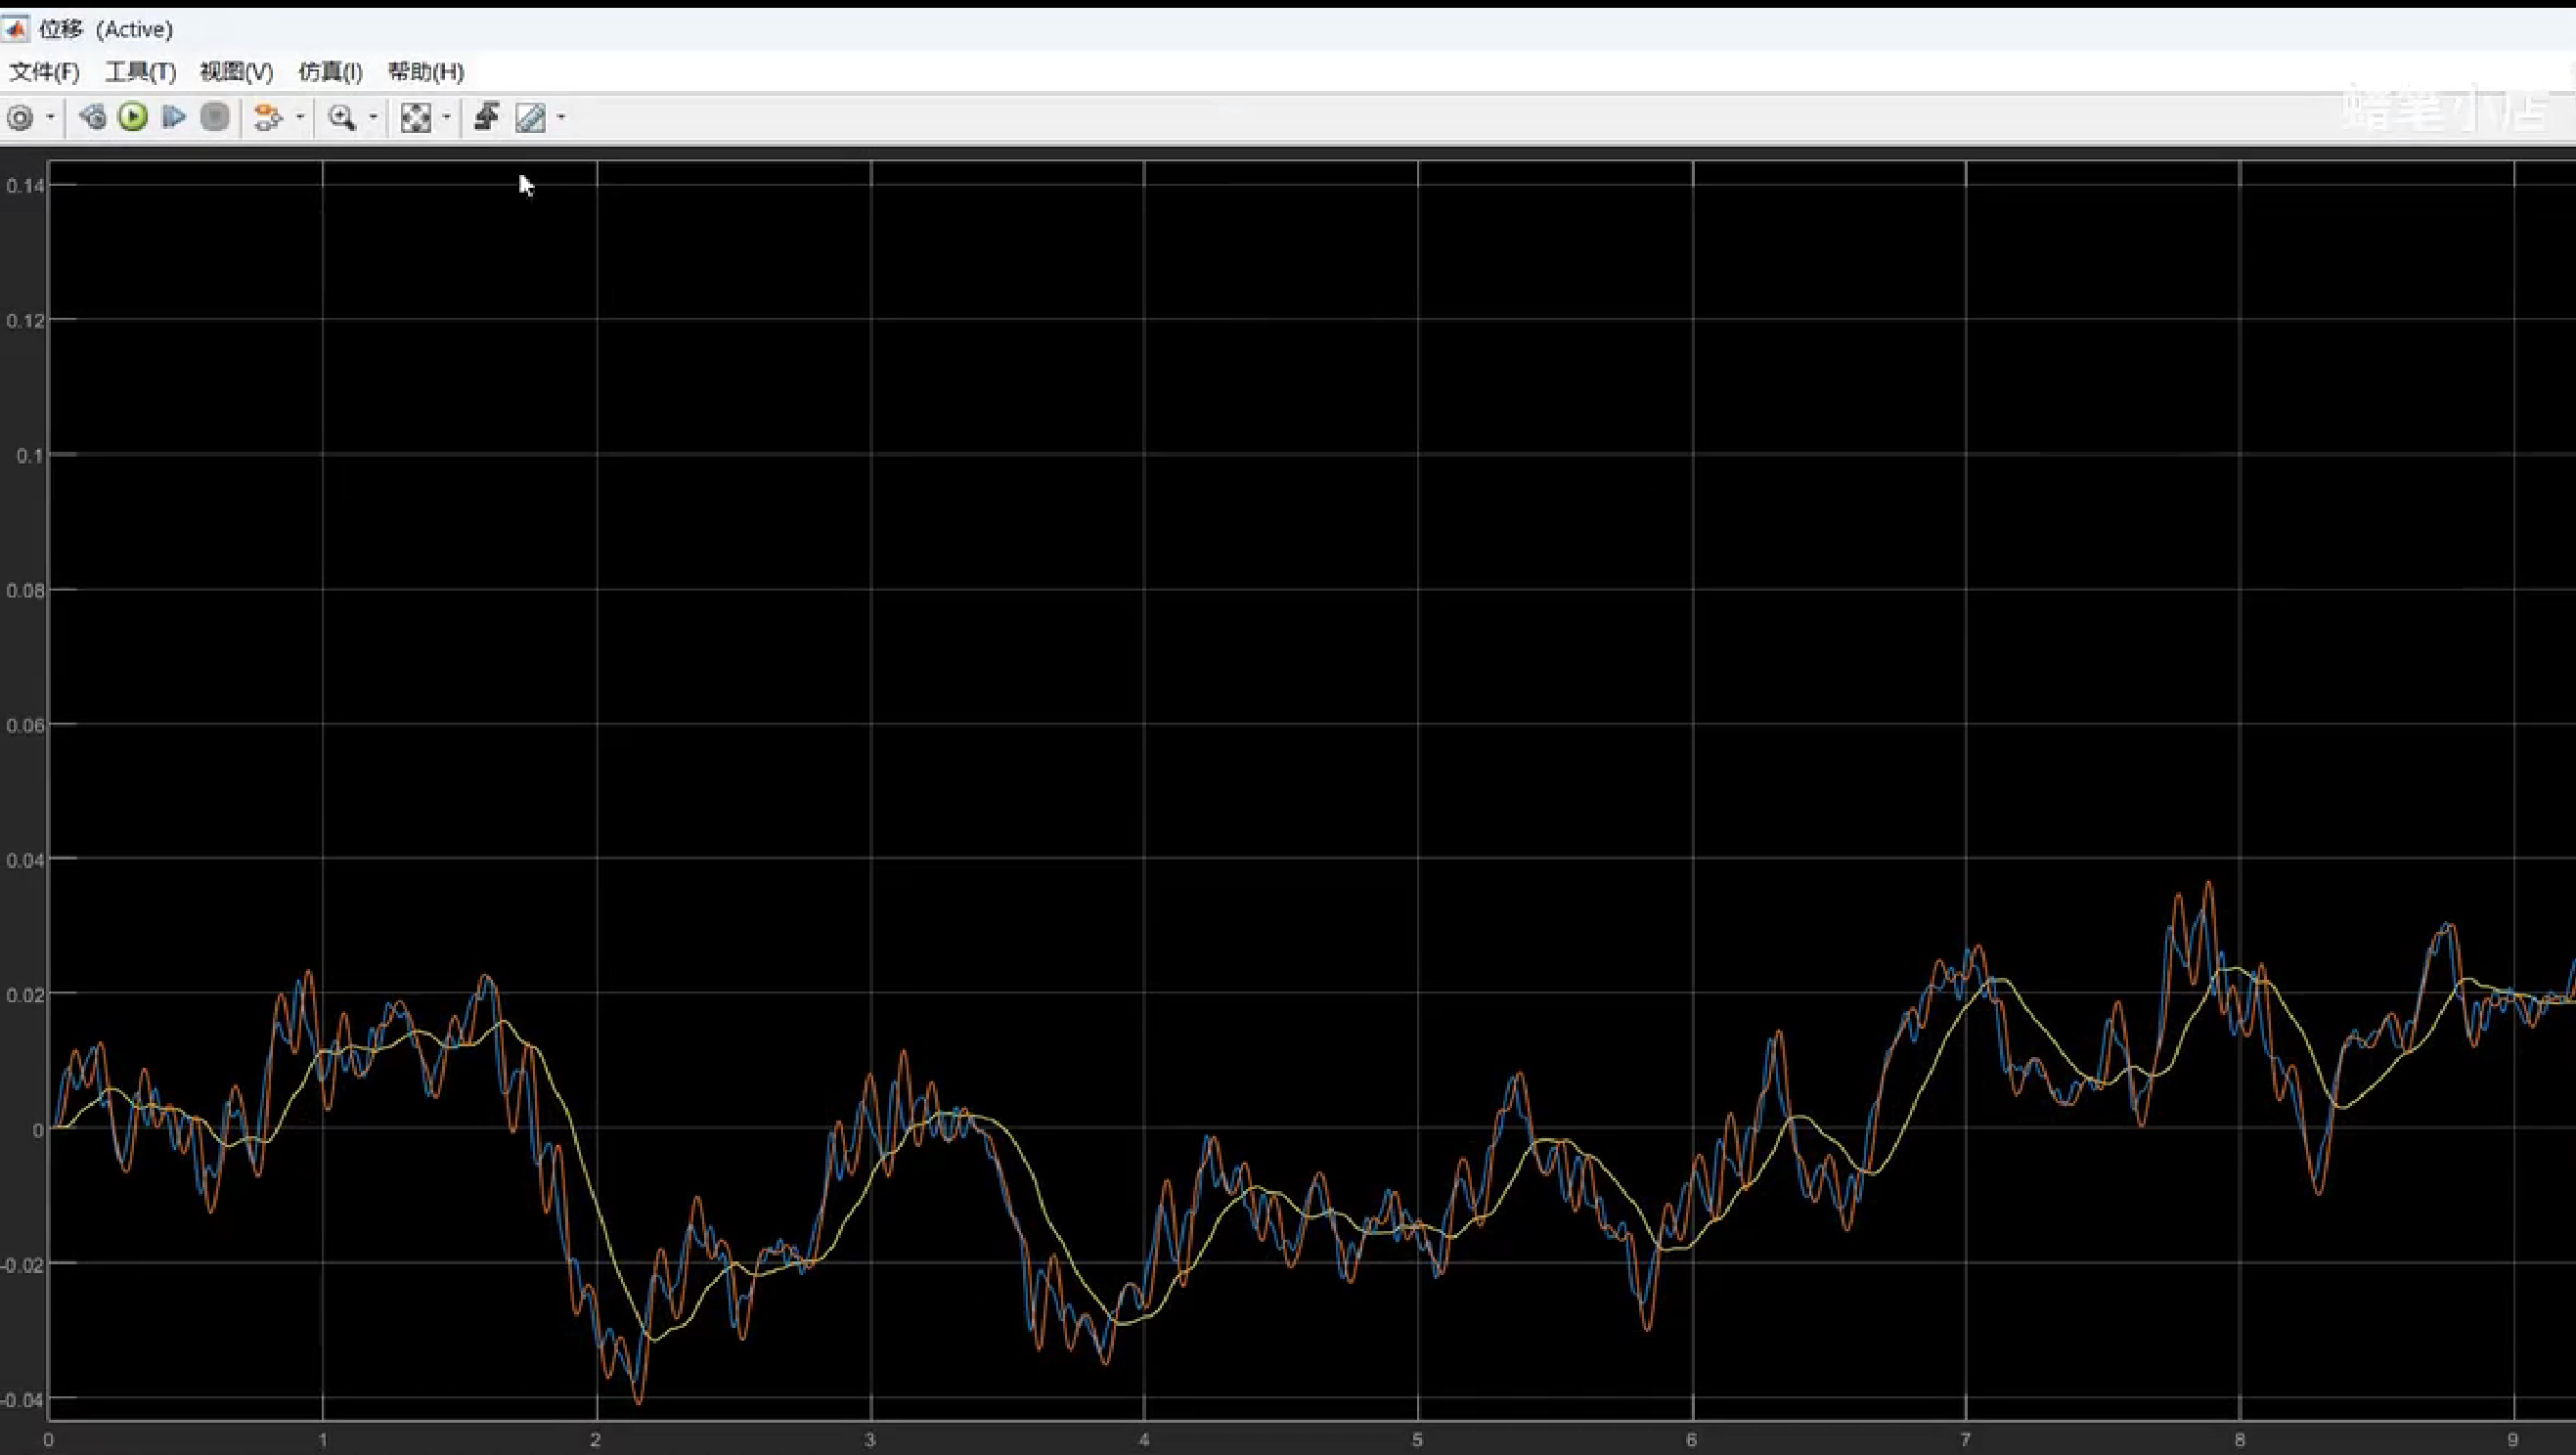The height and width of the screenshot is (1455, 2576).
Task: Open the 文件(F) menu
Action: coord(44,72)
